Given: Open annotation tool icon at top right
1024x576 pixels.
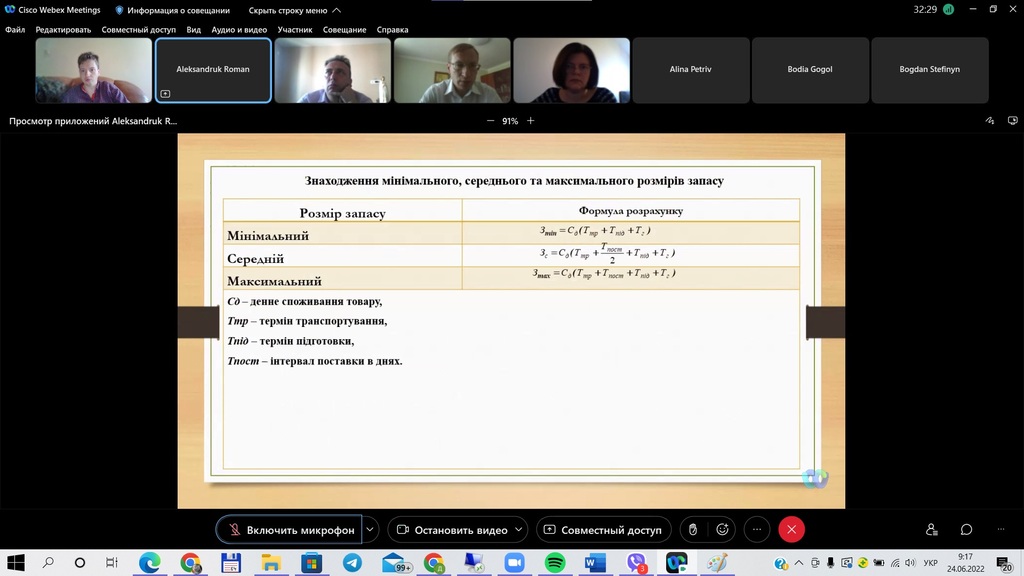Looking at the screenshot, I should 988,121.
